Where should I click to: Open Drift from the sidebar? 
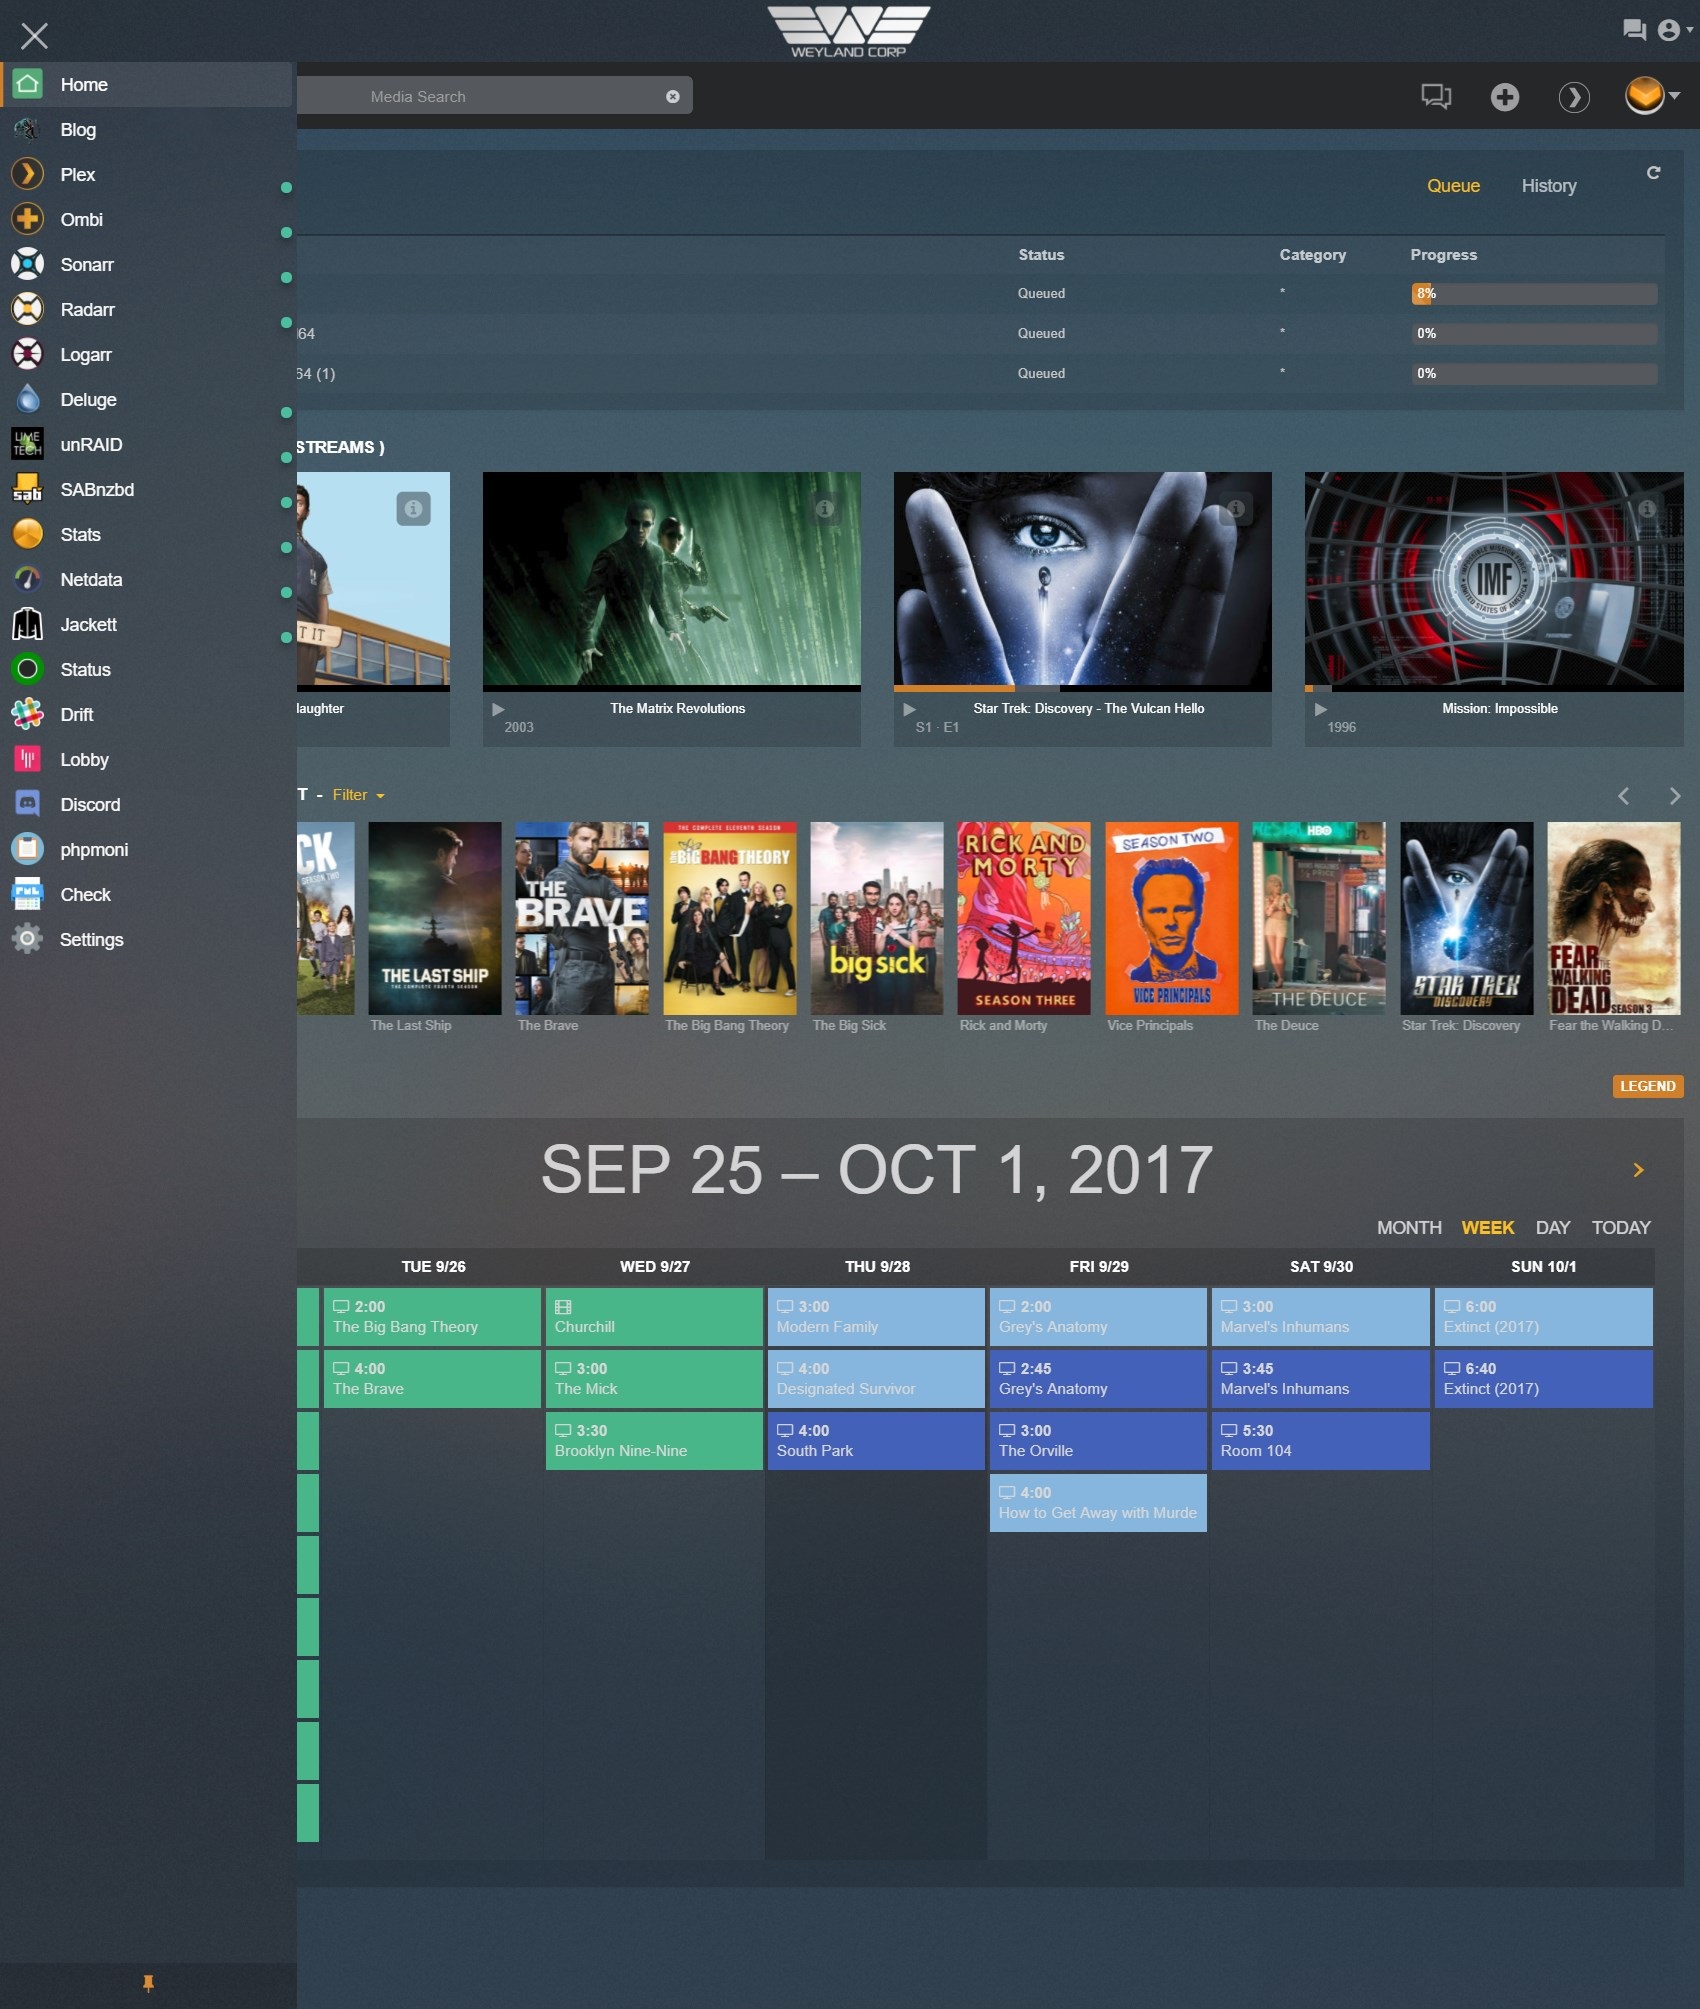(146, 715)
